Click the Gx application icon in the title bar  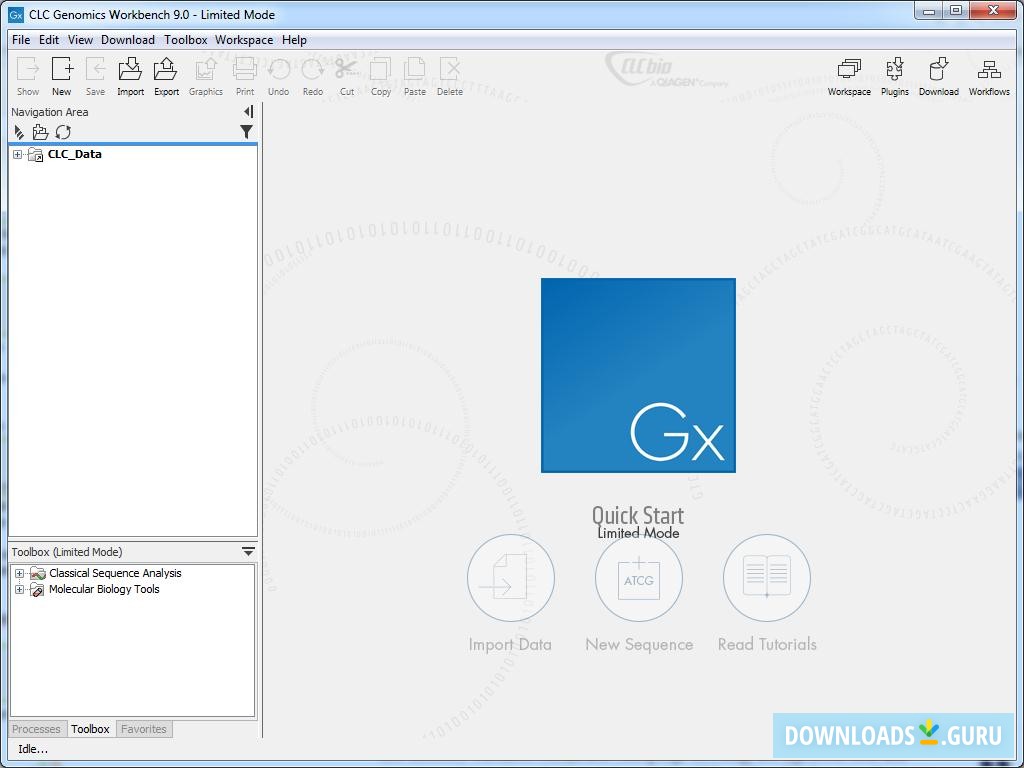(x=16, y=14)
